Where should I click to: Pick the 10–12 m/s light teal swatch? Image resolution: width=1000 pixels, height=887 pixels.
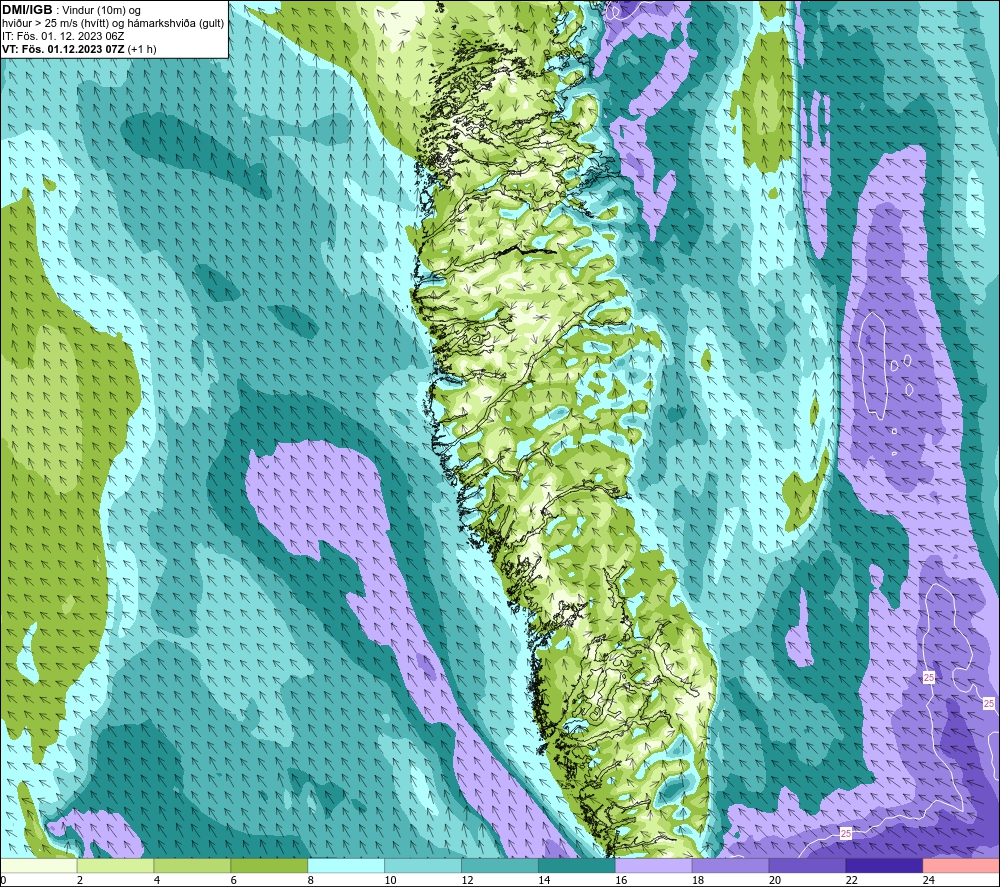click(423, 865)
